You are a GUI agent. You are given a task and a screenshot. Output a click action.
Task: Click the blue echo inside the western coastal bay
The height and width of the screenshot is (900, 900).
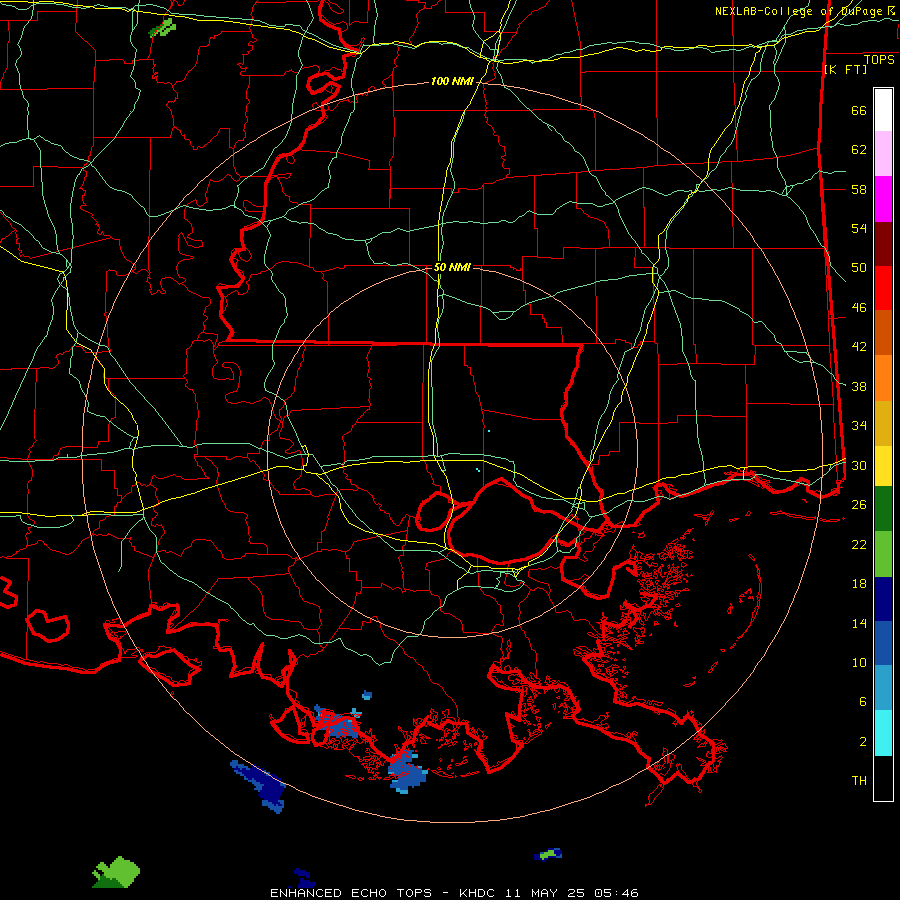tap(336, 723)
